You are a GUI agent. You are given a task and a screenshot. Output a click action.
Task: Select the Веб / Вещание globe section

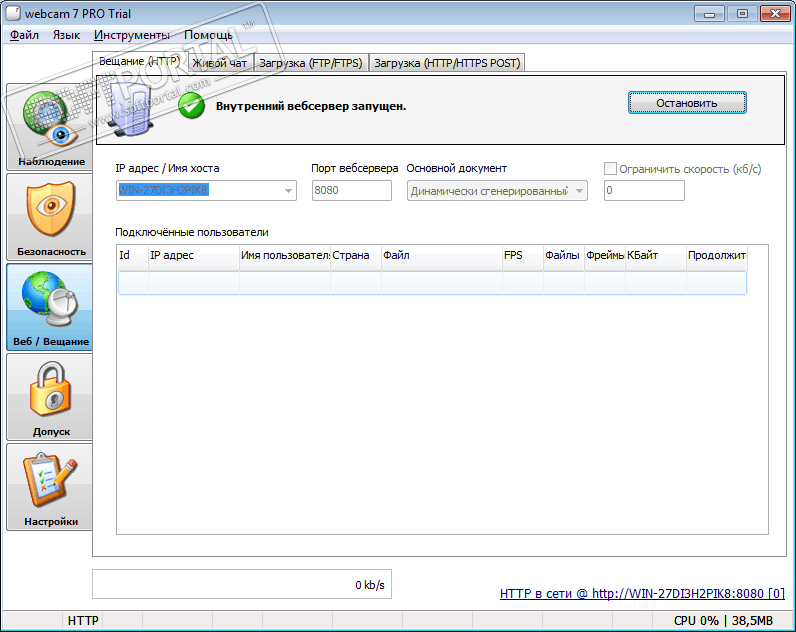pos(49,307)
